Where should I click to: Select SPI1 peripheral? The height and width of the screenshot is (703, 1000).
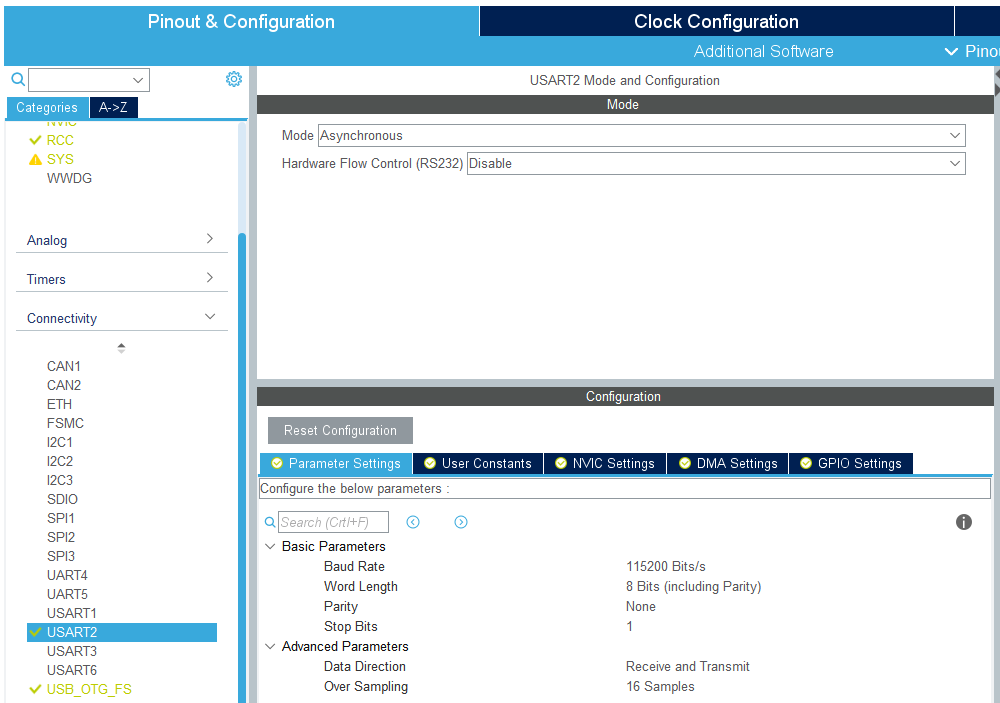pos(61,519)
